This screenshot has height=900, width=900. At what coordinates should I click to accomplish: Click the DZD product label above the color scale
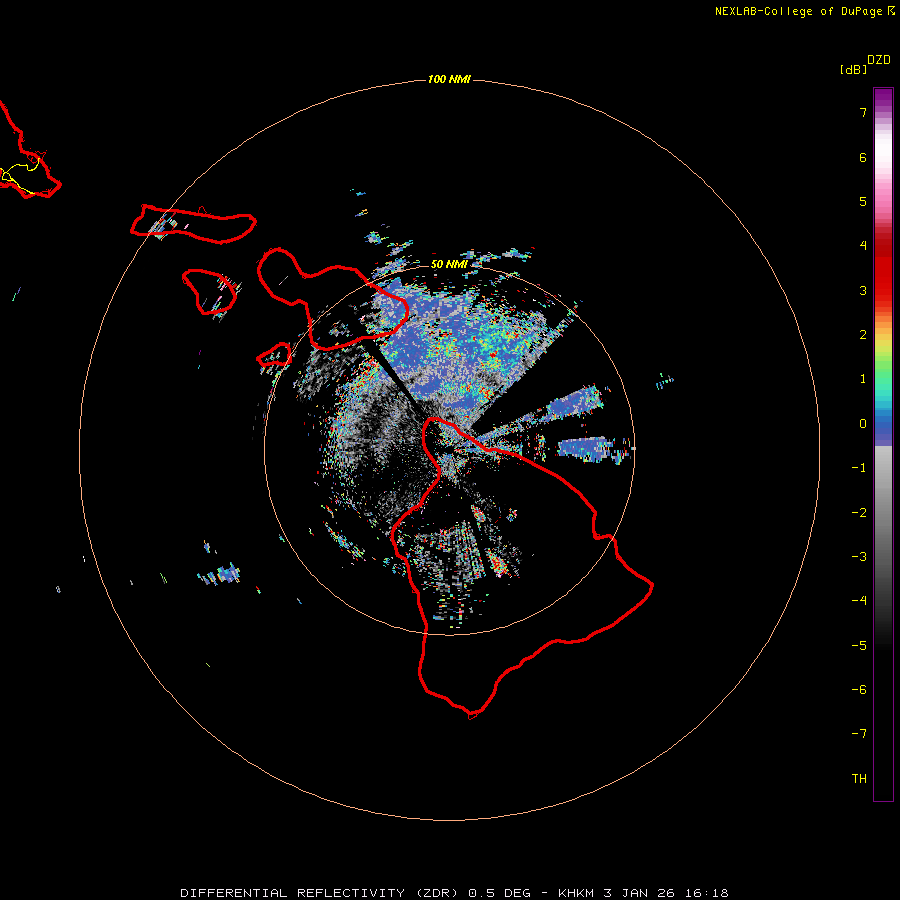click(x=879, y=60)
